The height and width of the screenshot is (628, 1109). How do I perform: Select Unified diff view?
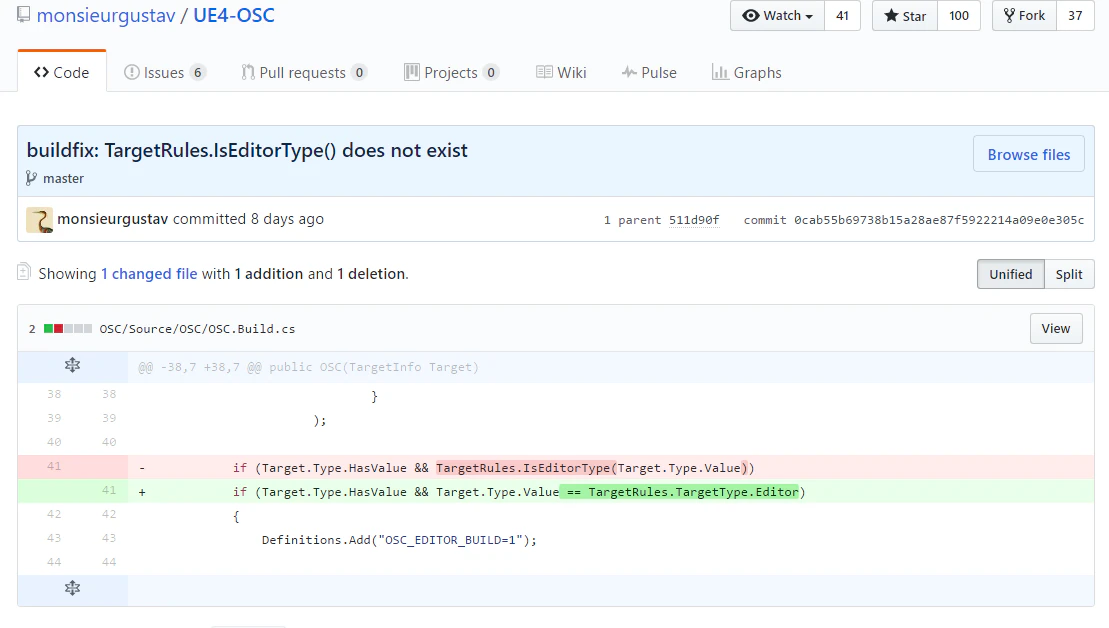[x=1010, y=274]
